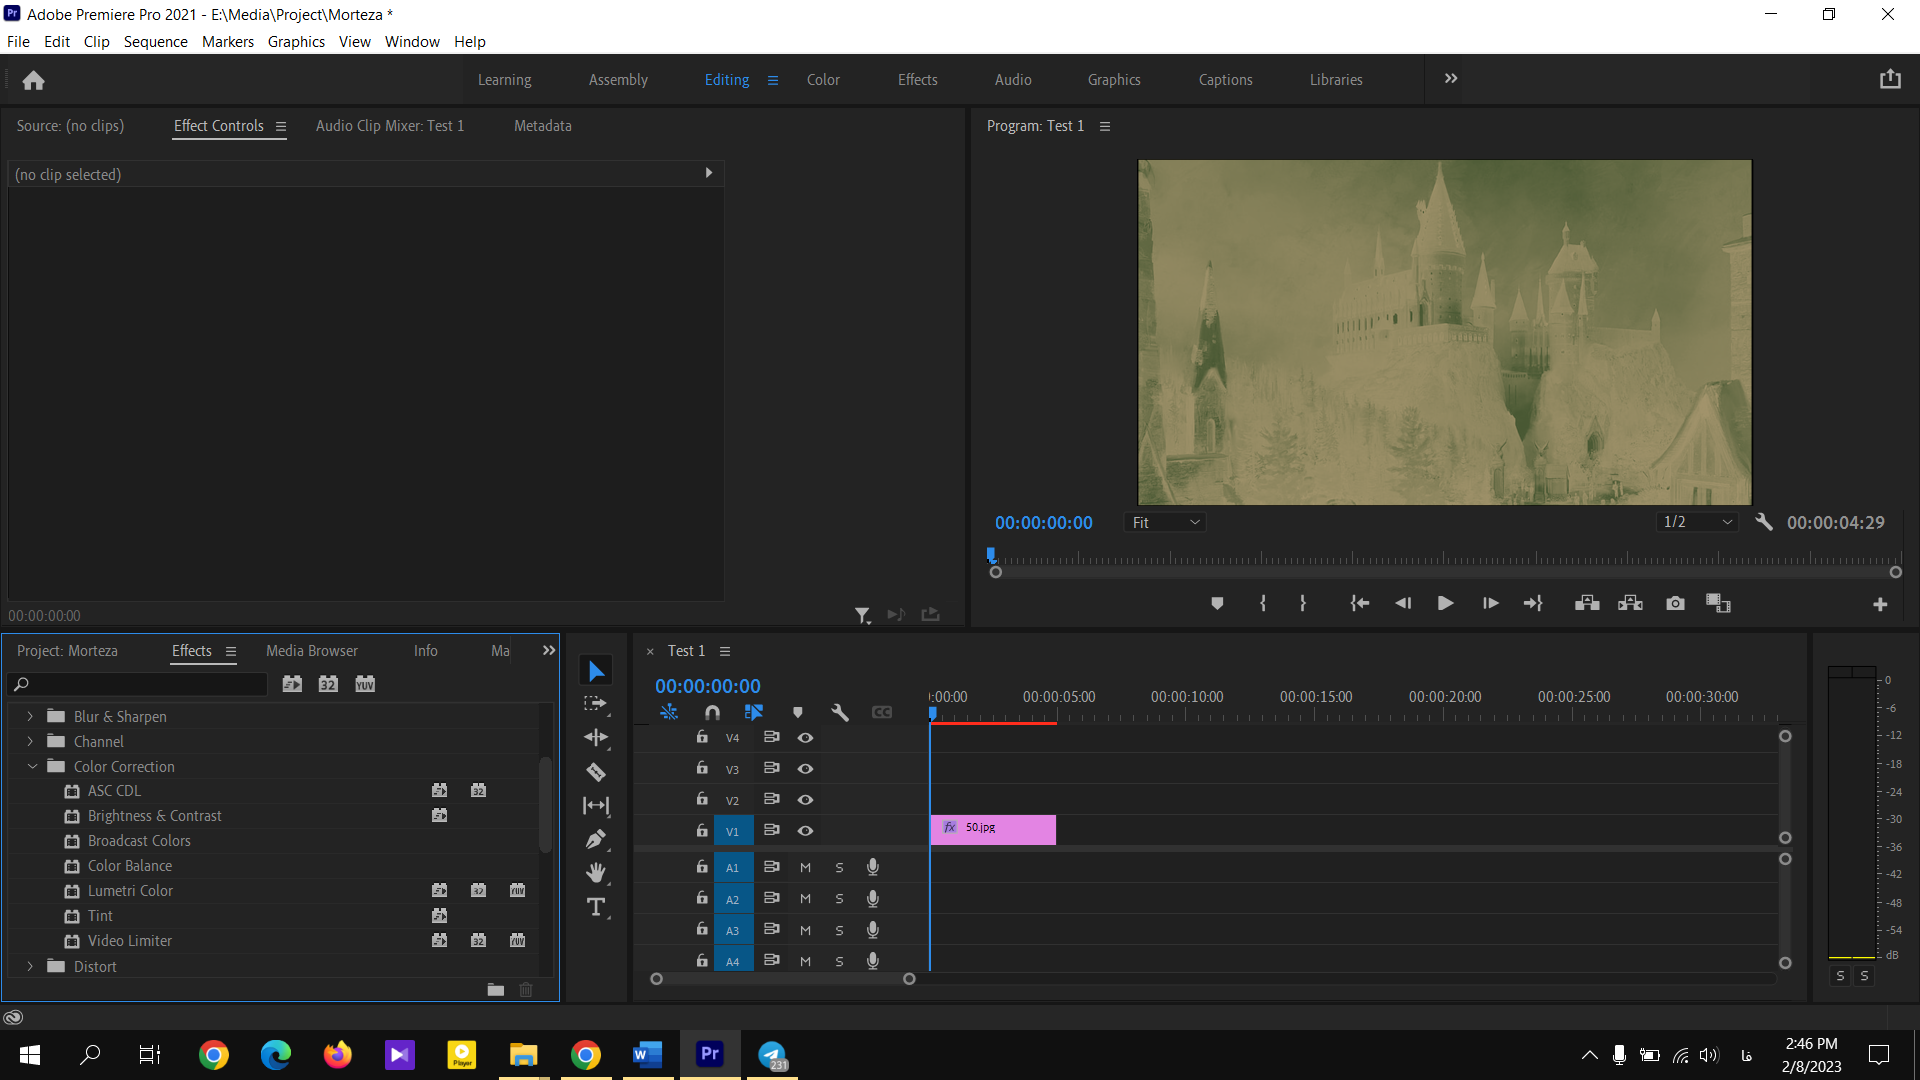Click the Export frame camera icon
The height and width of the screenshot is (1080, 1920).
1673,603
